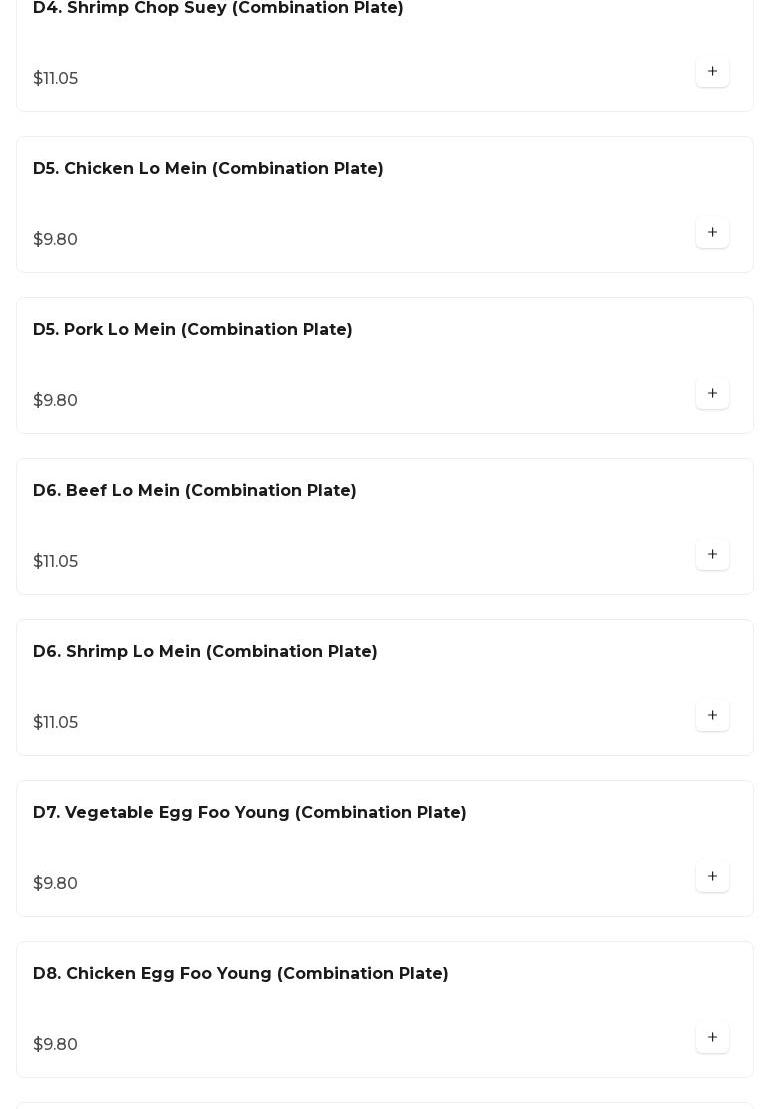This screenshot has width=770, height=1109.
Task: Open D4 Shrimp Chop Suey item title
Action: coord(218,9)
